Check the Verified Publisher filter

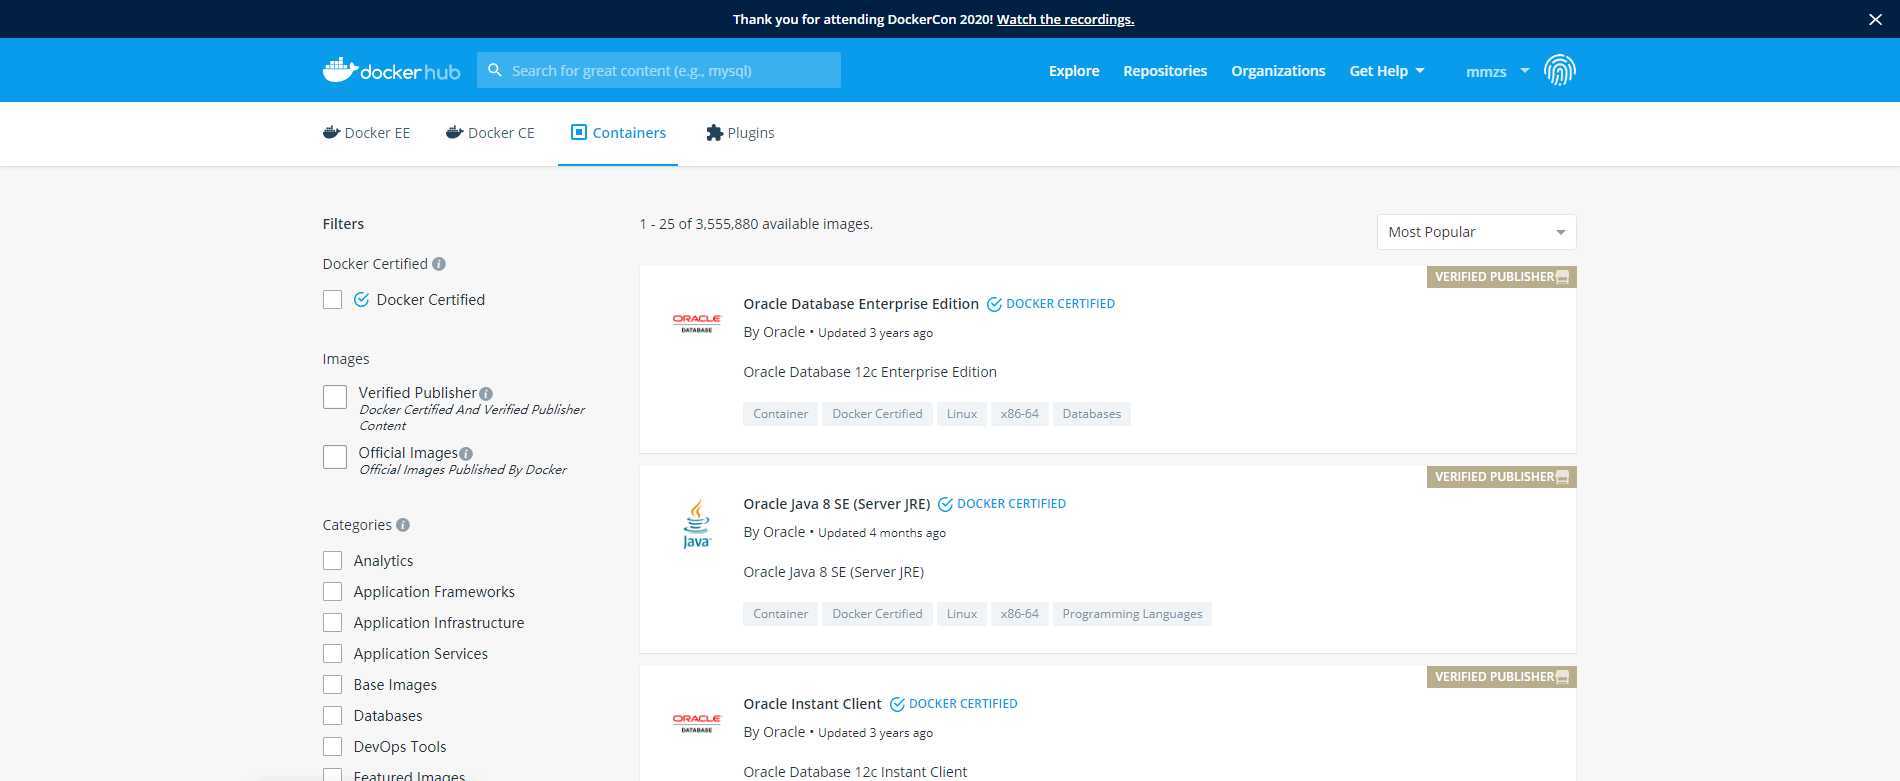click(335, 397)
